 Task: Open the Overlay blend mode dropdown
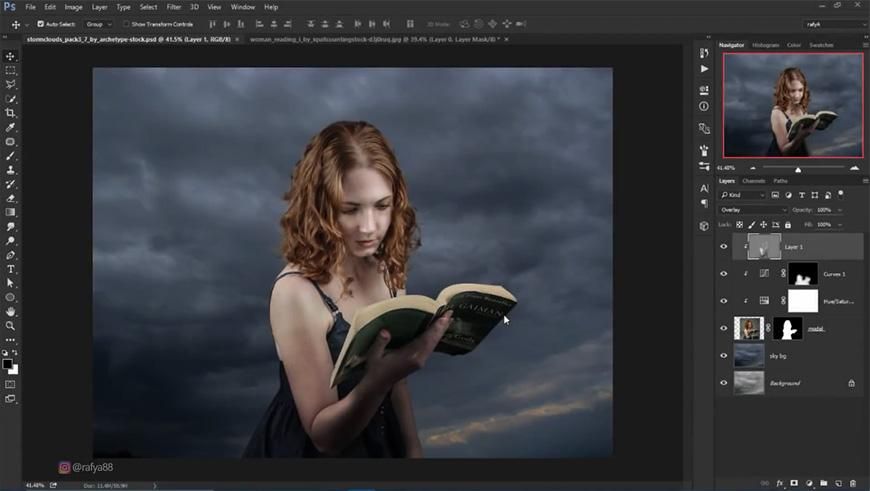[752, 210]
